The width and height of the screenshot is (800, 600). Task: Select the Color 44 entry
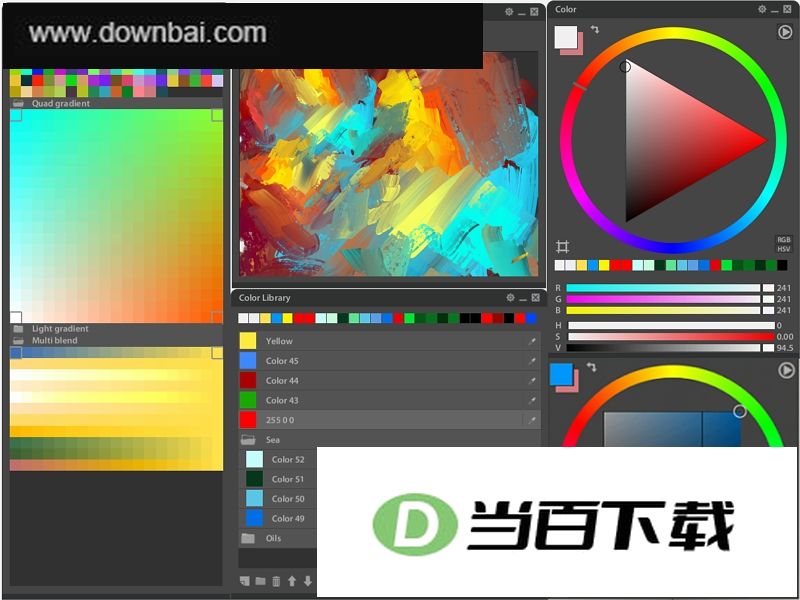tap(389, 381)
